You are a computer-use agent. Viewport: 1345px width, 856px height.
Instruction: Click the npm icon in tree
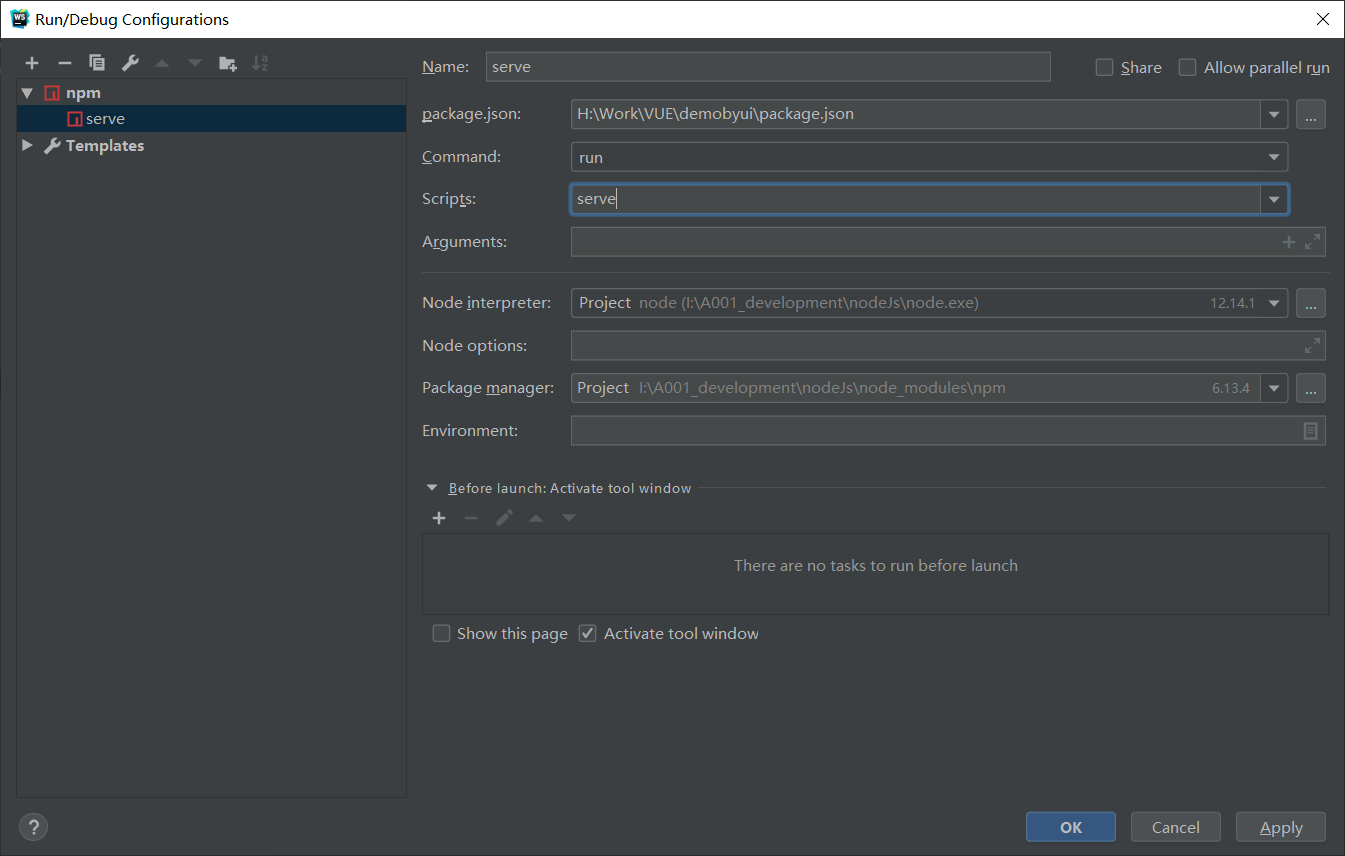pos(52,93)
